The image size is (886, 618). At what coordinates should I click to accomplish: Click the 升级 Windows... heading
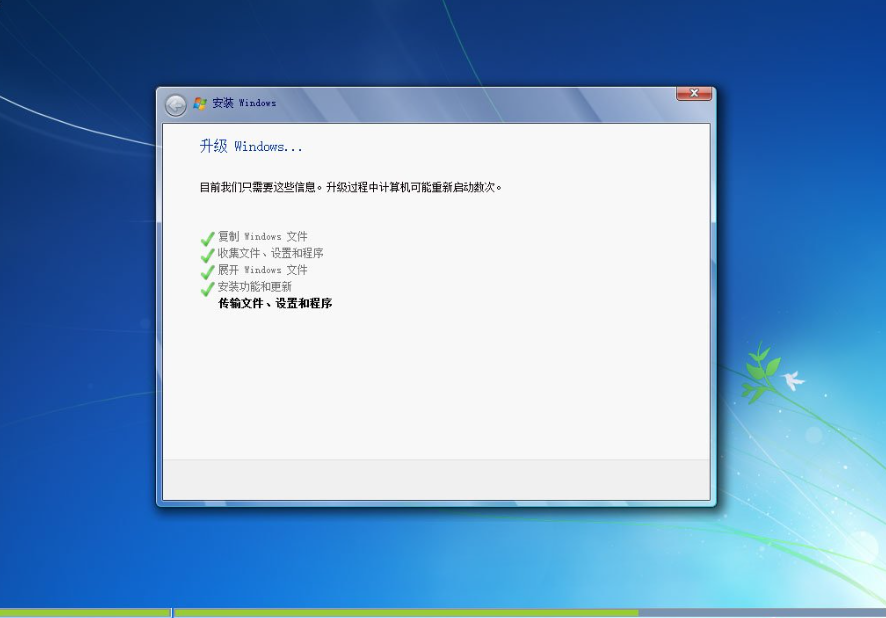click(x=251, y=146)
